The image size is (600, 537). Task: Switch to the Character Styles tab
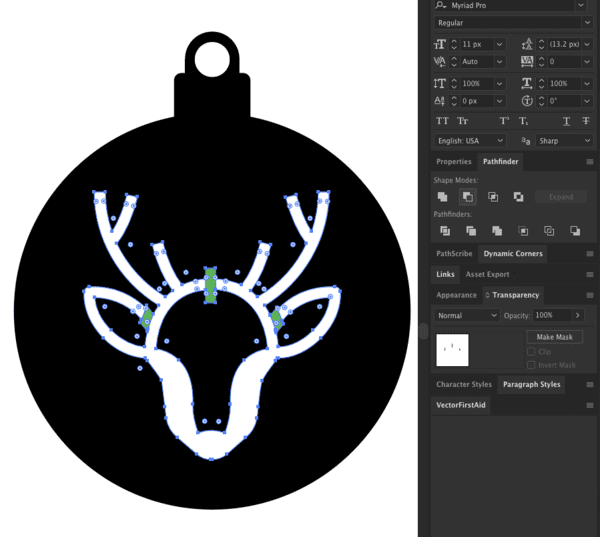click(464, 384)
